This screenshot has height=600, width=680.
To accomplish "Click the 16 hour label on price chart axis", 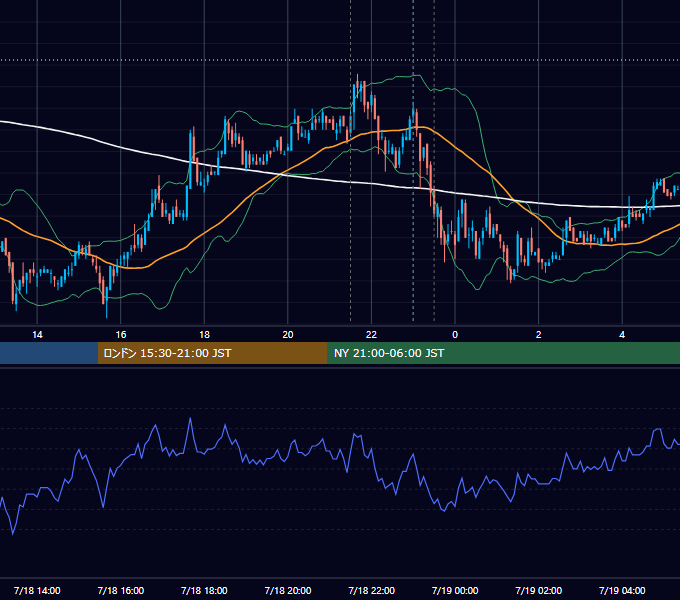I will click(121, 335).
